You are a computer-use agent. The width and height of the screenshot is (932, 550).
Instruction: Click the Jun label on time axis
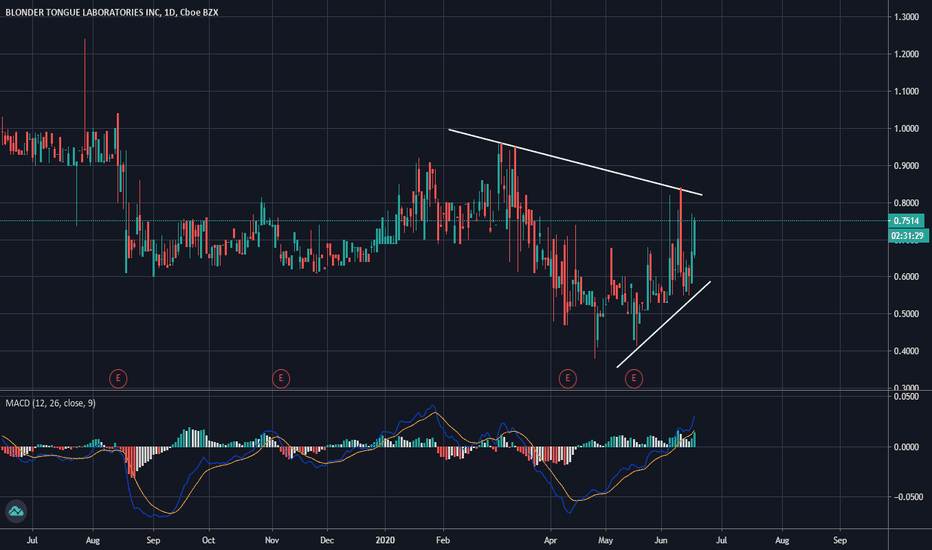click(661, 540)
